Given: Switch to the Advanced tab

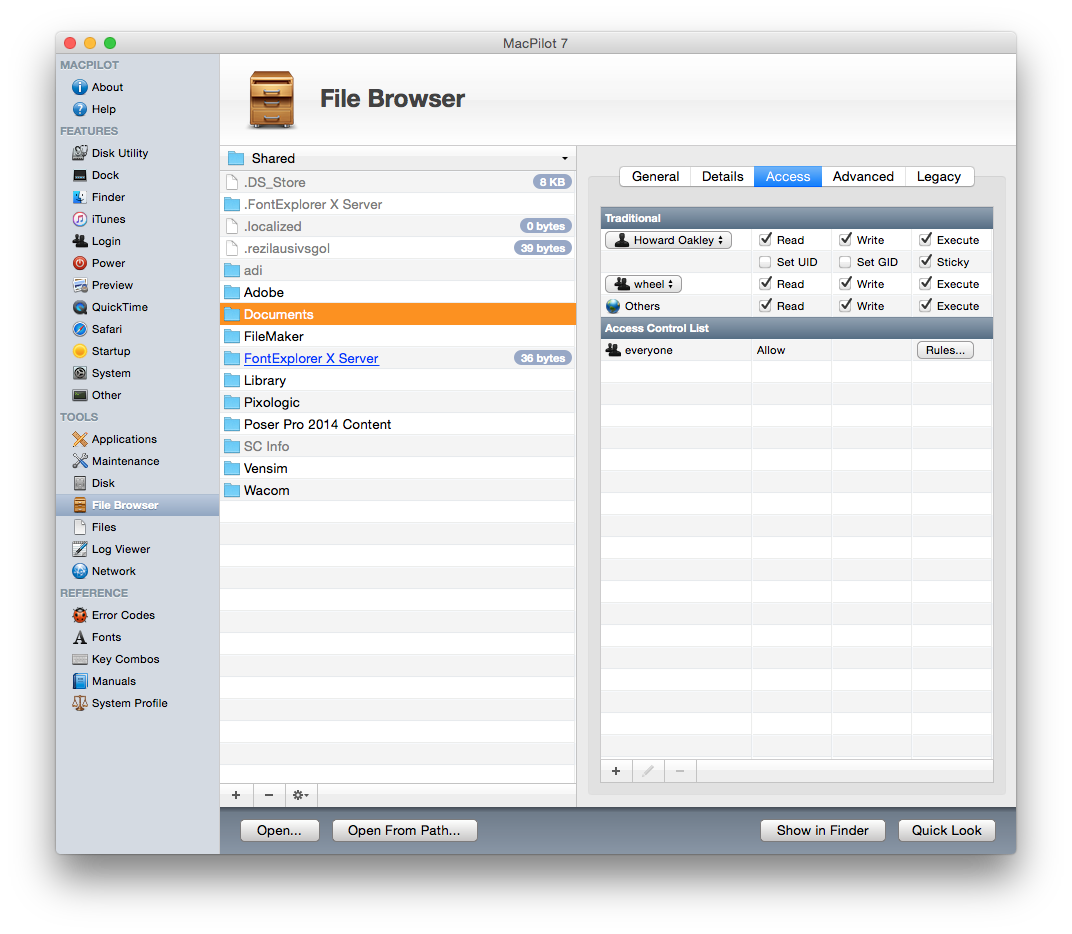Looking at the screenshot, I should pyautogui.click(x=863, y=176).
